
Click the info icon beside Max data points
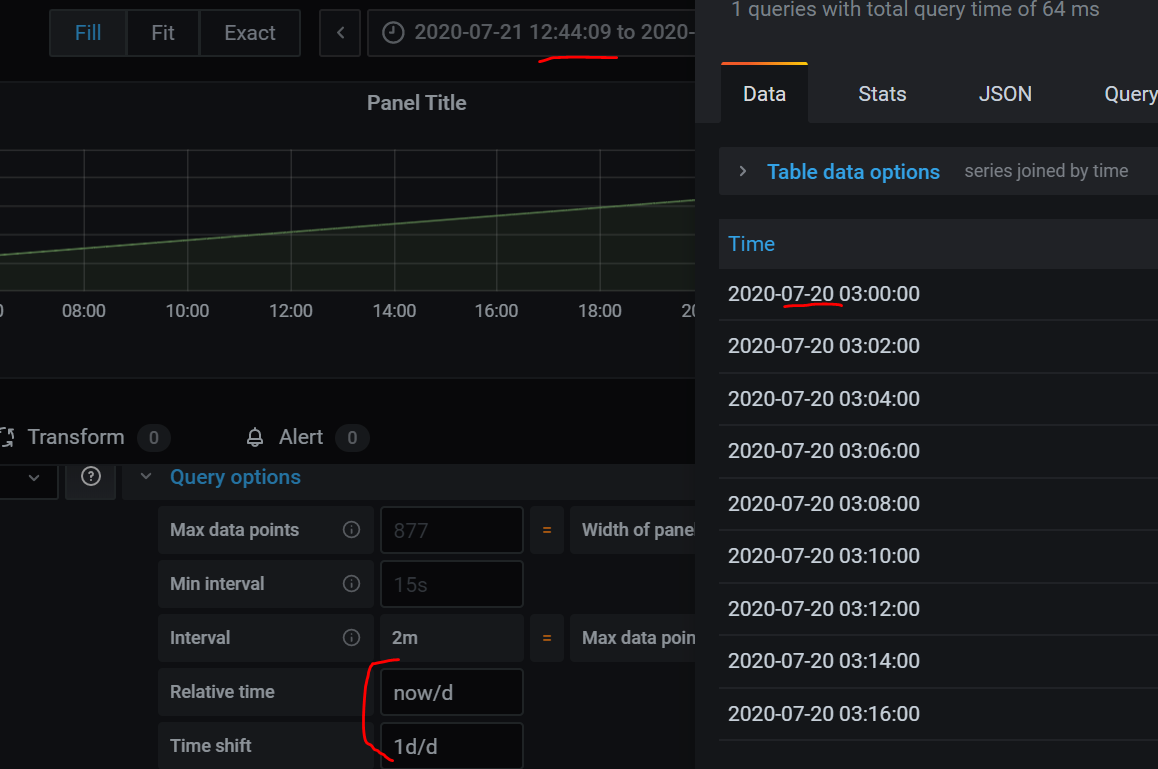(351, 530)
